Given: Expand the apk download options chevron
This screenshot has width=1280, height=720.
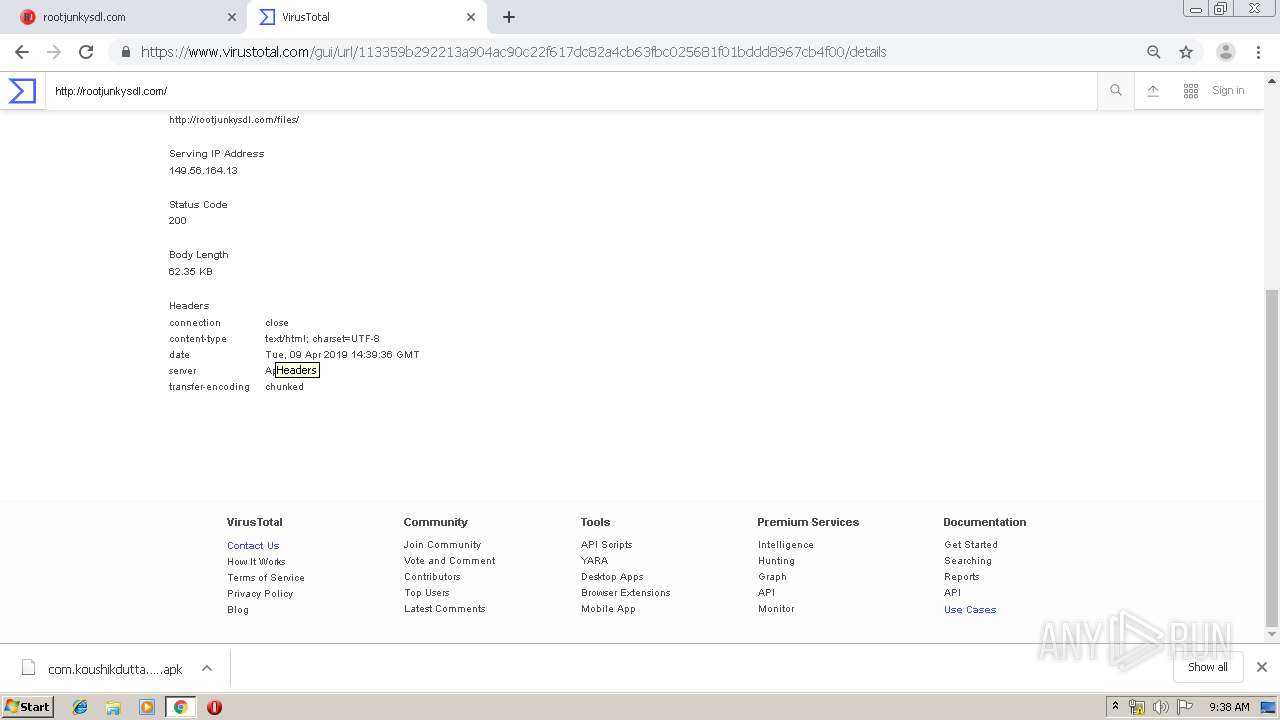Looking at the screenshot, I should [x=207, y=668].
